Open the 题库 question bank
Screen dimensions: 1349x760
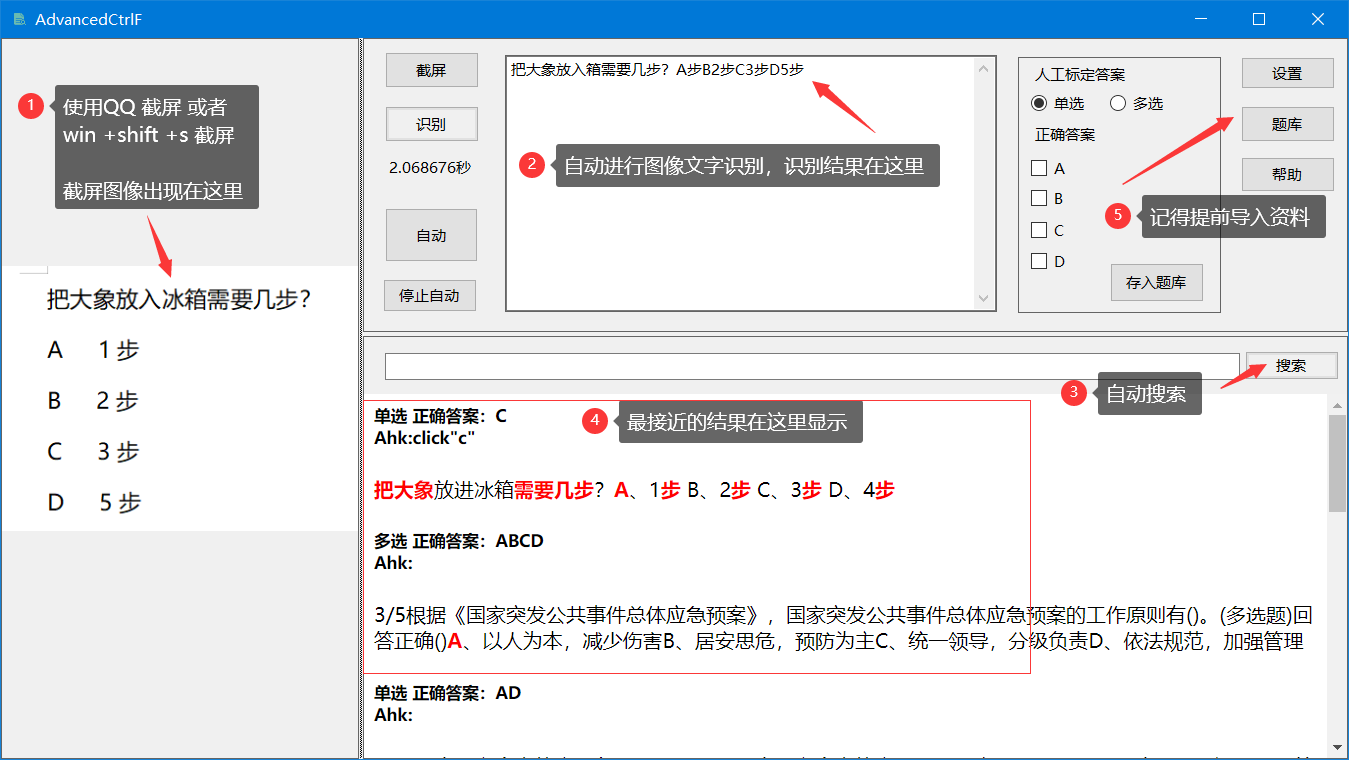point(1287,124)
